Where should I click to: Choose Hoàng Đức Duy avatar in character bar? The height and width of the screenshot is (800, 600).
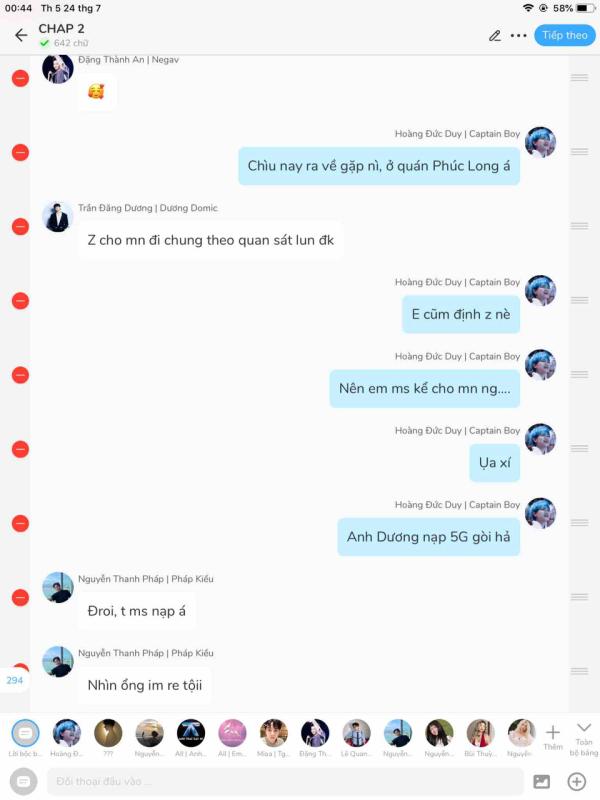click(67, 738)
